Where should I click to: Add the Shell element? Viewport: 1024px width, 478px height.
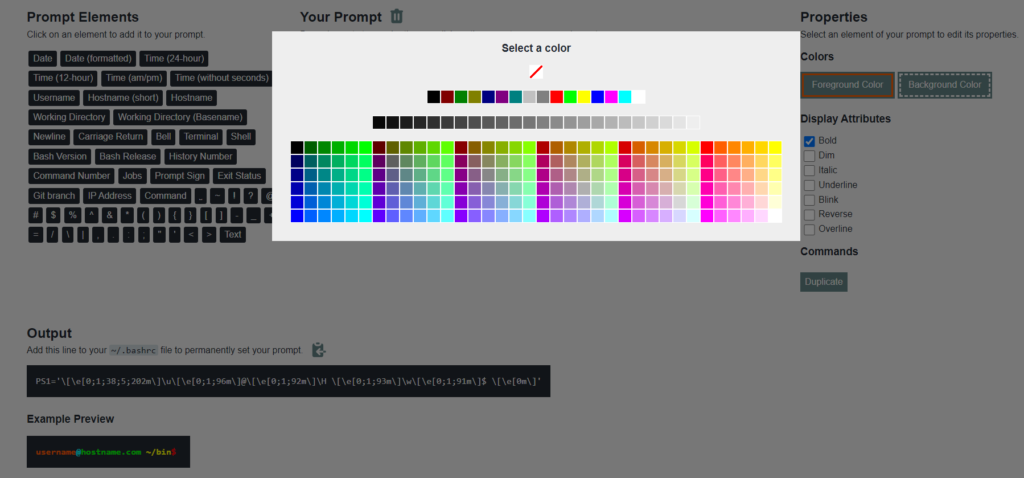point(240,137)
